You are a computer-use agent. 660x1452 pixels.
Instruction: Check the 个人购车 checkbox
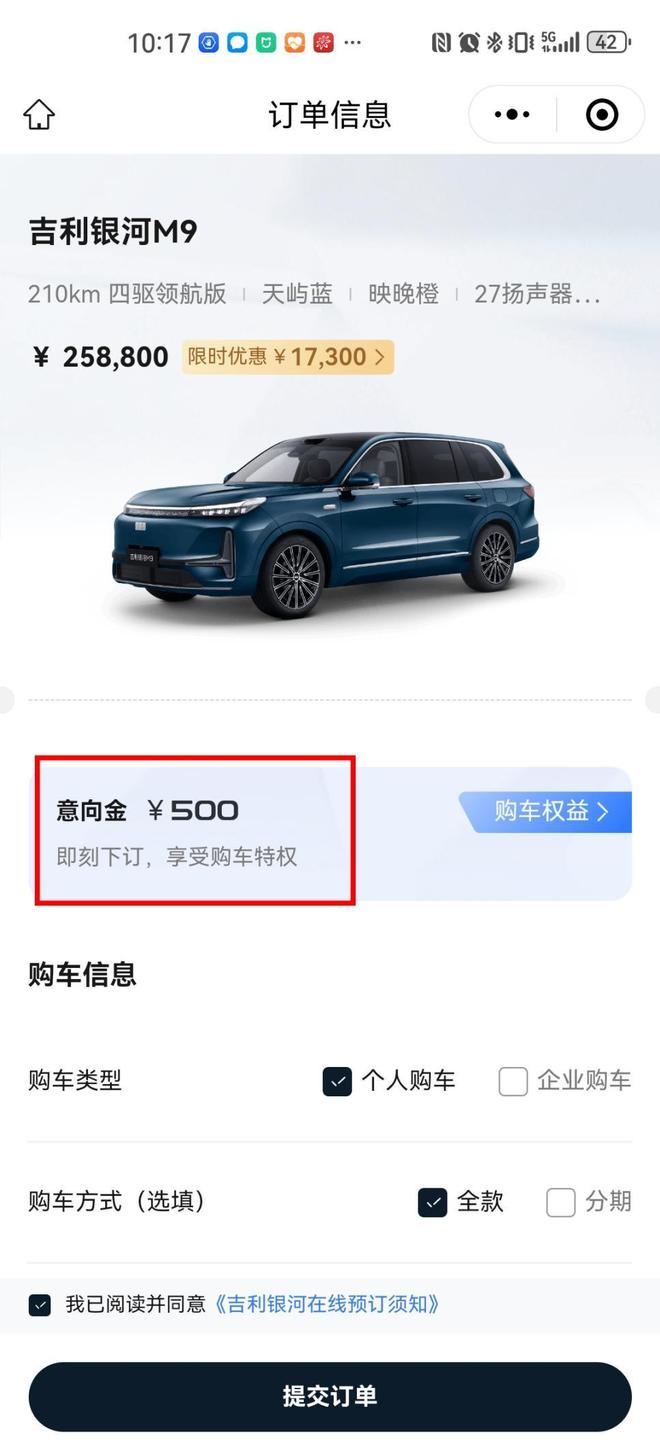point(337,1081)
